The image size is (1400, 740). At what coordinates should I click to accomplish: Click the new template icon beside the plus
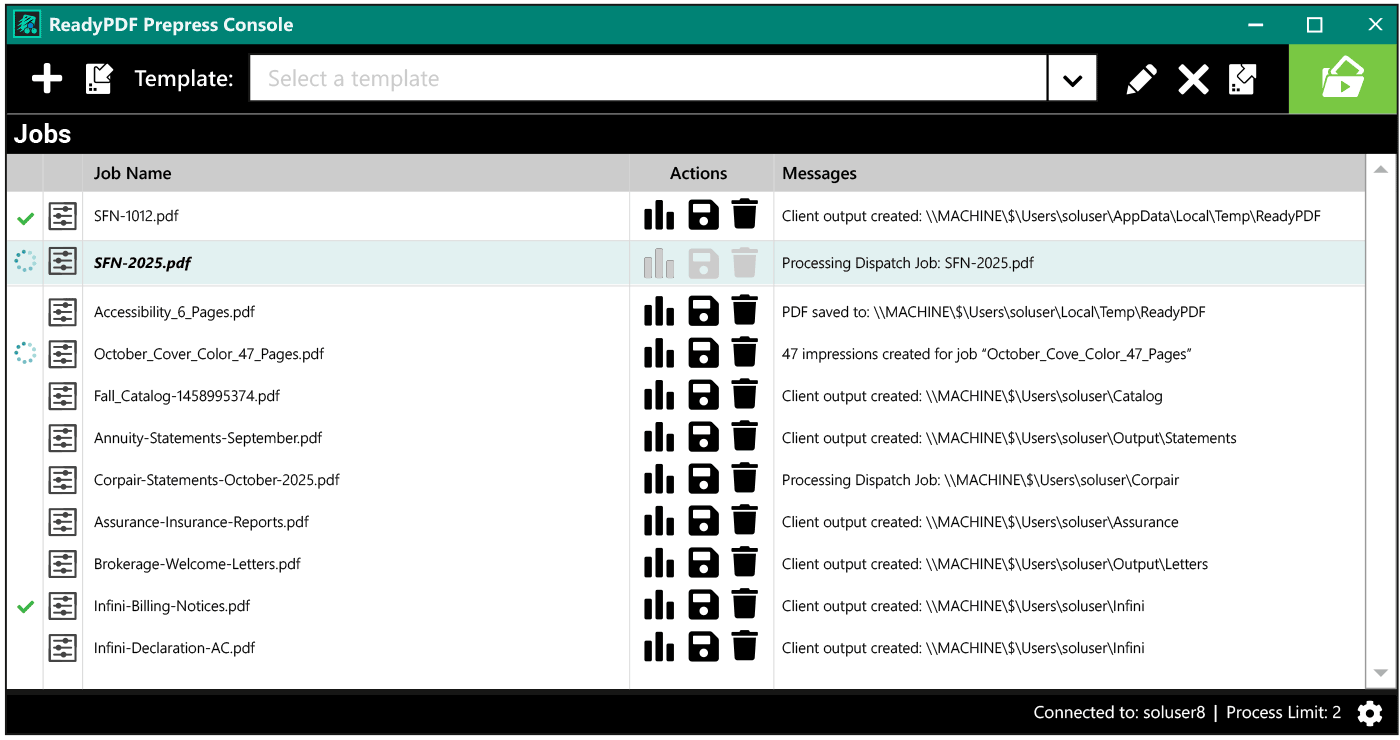point(98,79)
